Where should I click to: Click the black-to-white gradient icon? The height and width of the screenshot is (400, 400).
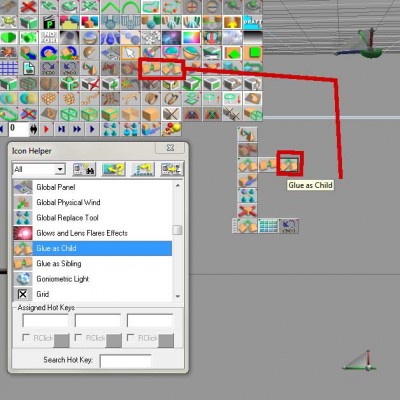pos(253,37)
